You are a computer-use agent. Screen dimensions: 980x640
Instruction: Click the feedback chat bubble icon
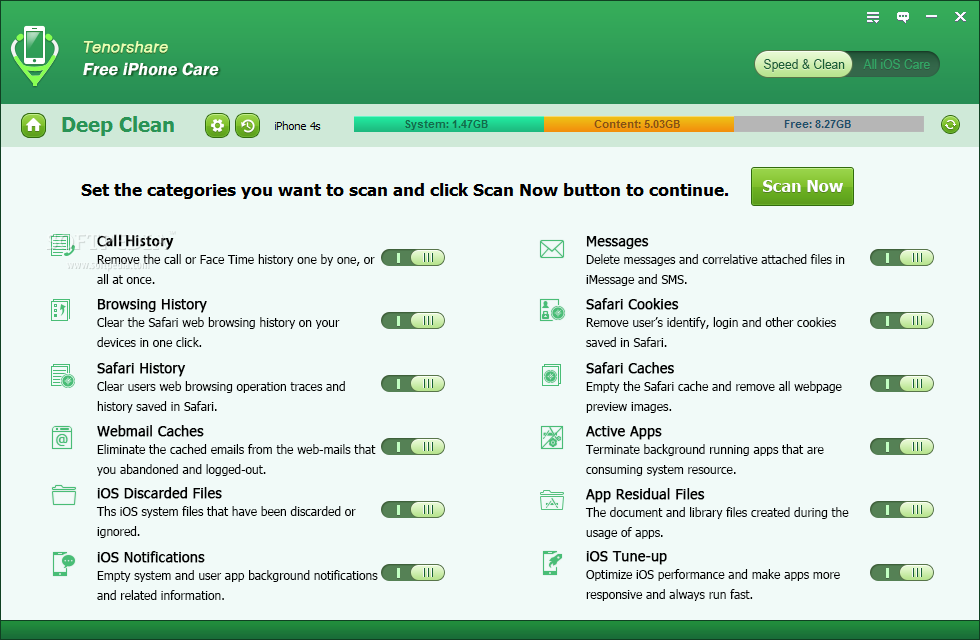click(902, 17)
